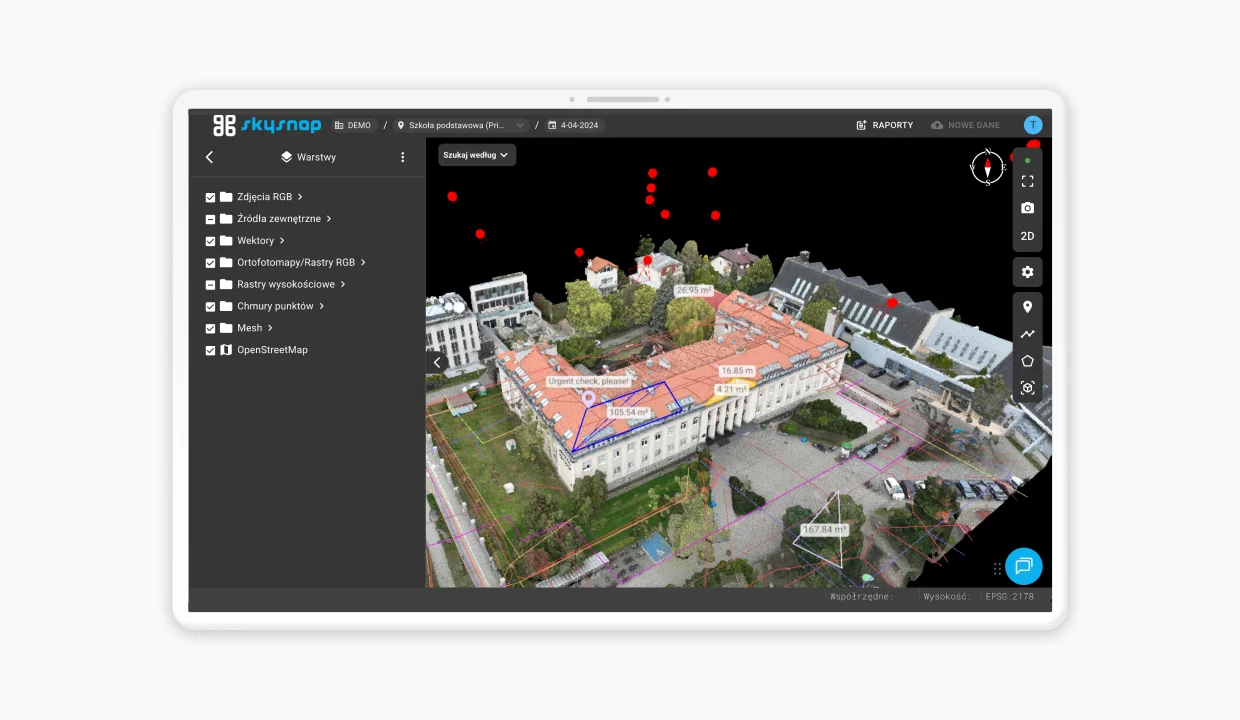1240x720 pixels.
Task: Take a screenshot with the camera tool
Action: point(1027,208)
